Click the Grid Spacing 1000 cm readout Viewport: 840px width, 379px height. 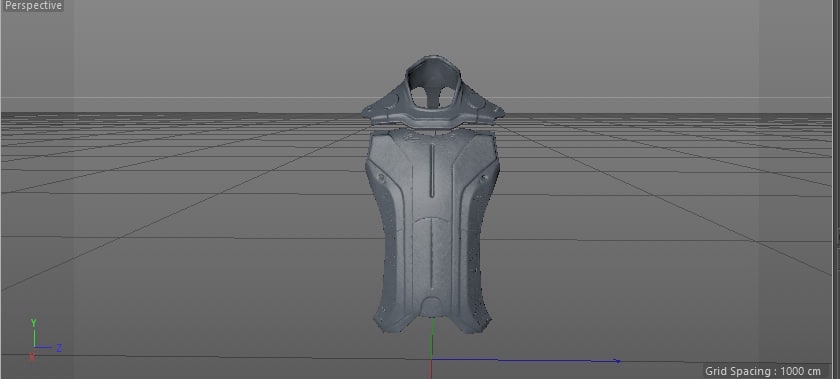click(x=763, y=371)
